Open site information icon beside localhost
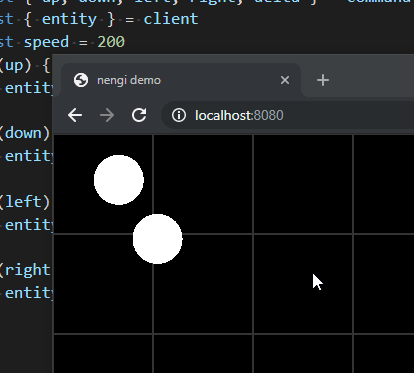Image resolution: width=414 pixels, height=373 pixels. coord(179,115)
